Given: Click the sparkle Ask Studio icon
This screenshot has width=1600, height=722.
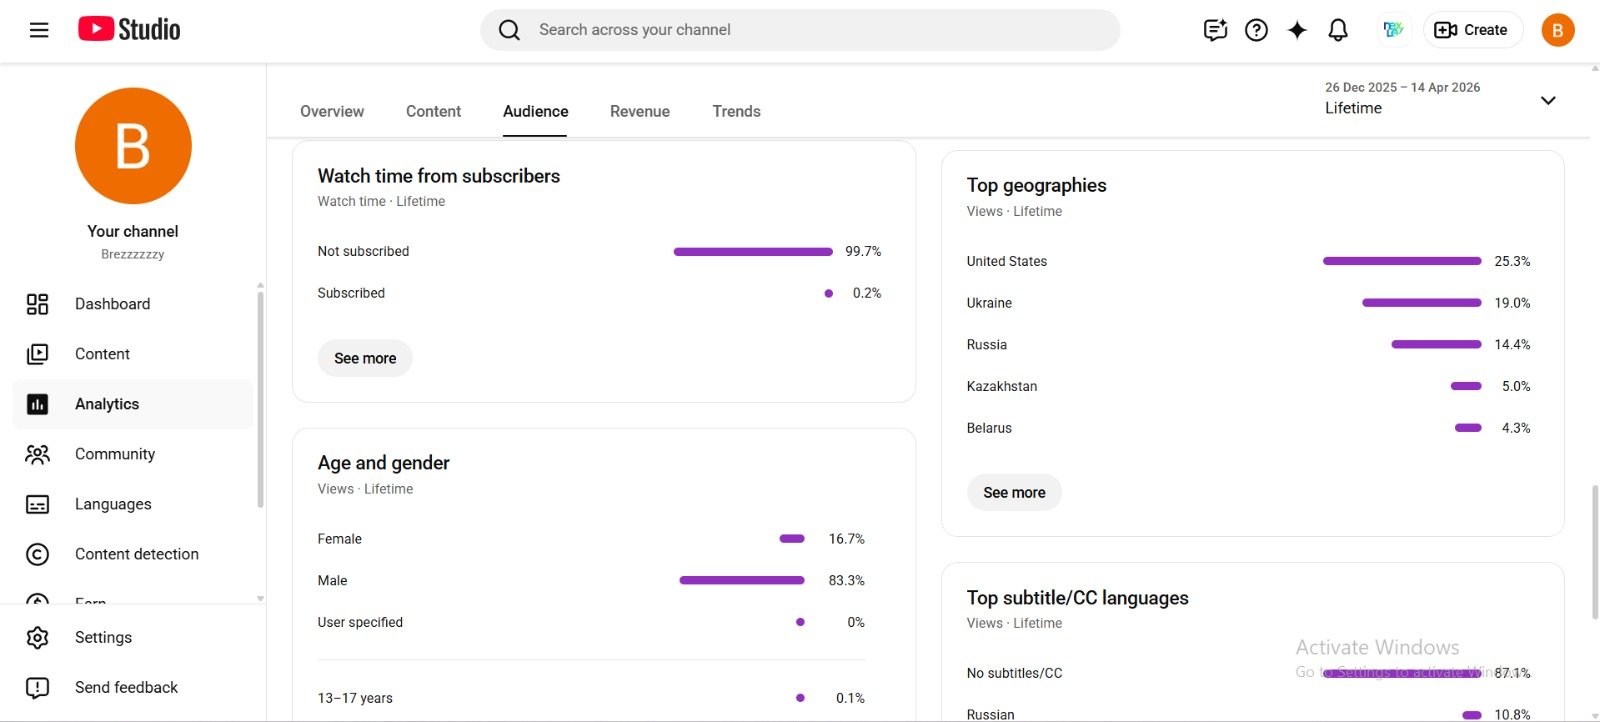Looking at the screenshot, I should 1297,30.
